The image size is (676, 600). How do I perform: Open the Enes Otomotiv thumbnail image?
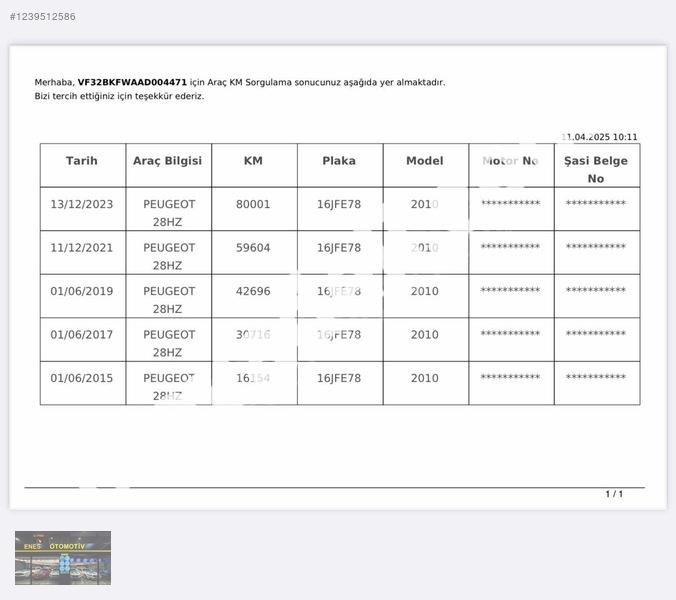tap(63, 558)
